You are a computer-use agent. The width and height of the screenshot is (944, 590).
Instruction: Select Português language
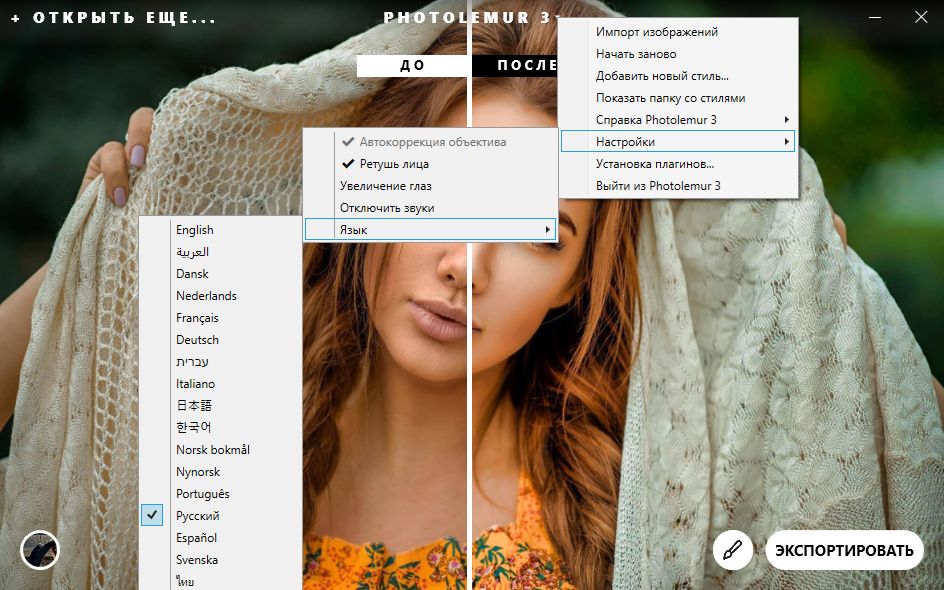click(x=220, y=494)
